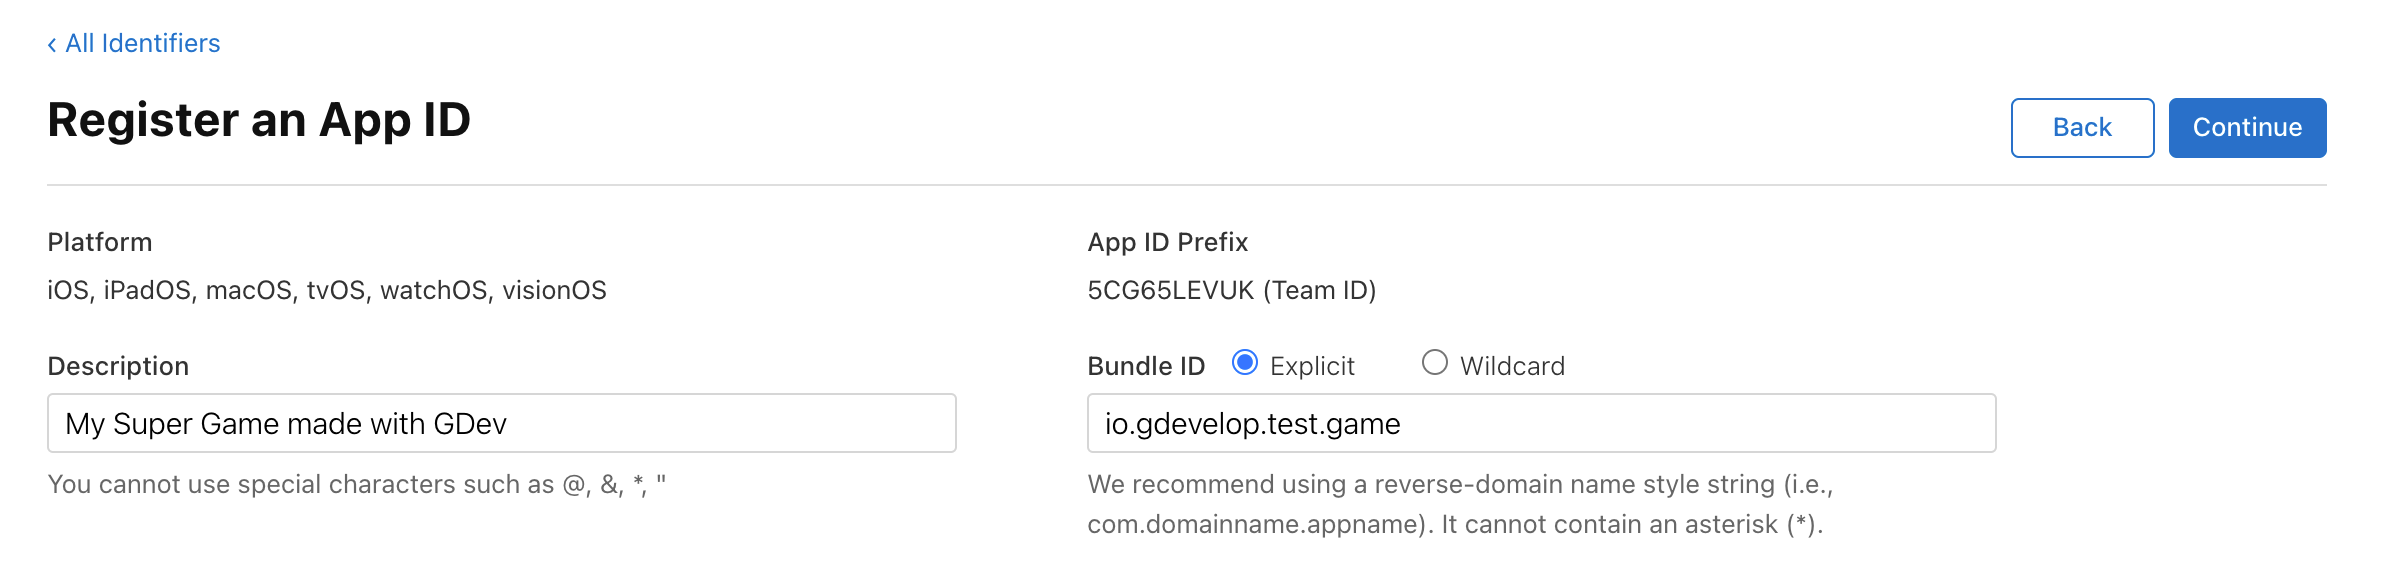The width and height of the screenshot is (2394, 588).
Task: Click Continue to register the App ID
Action: coord(2246,127)
